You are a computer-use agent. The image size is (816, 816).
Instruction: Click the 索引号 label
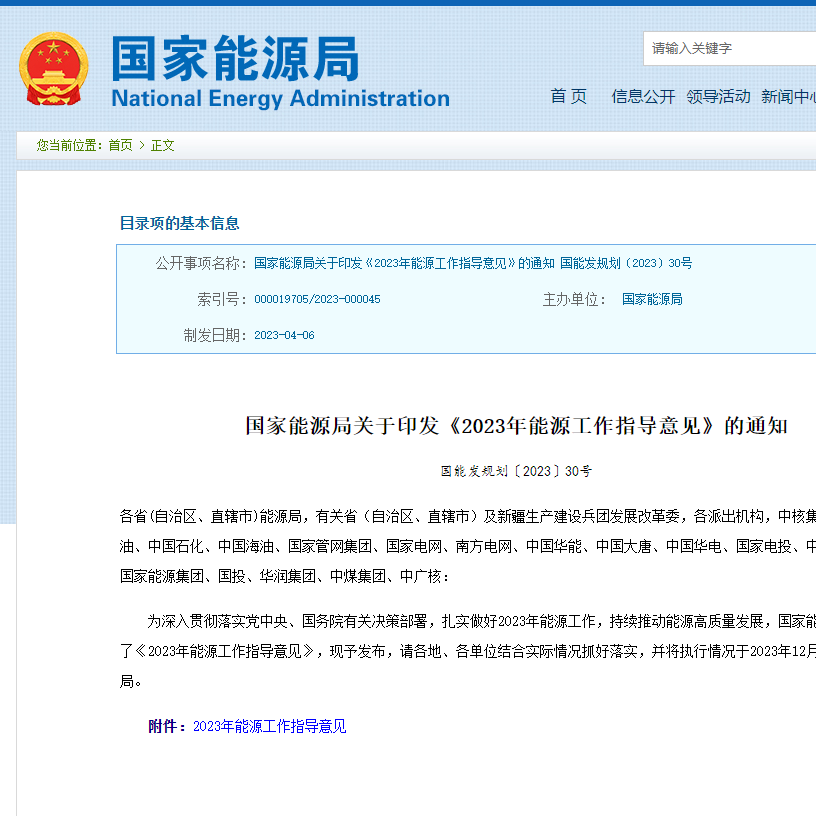click(x=222, y=299)
